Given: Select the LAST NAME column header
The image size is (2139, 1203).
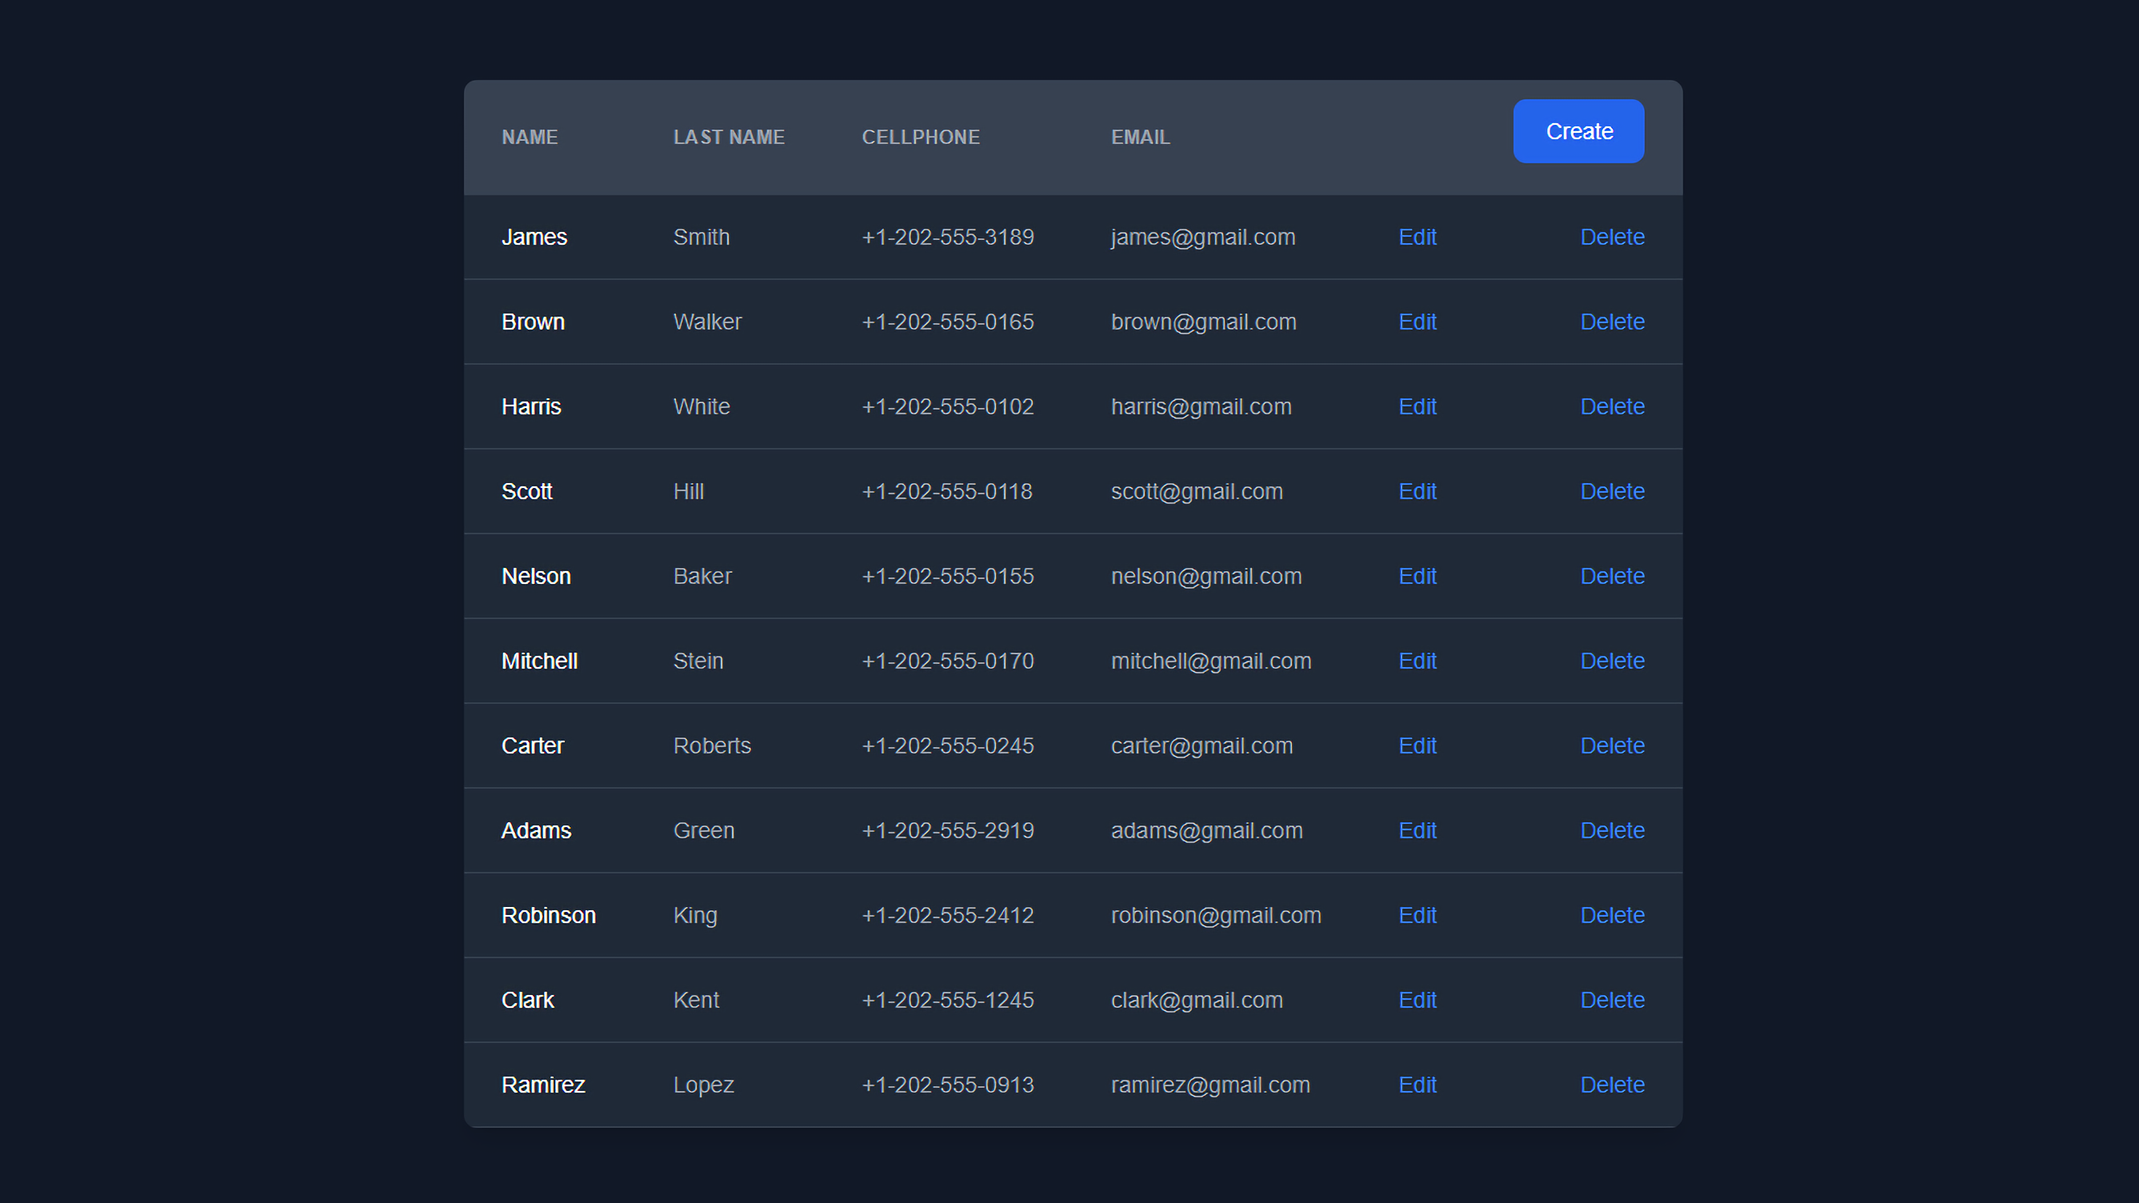Looking at the screenshot, I should click(x=728, y=137).
